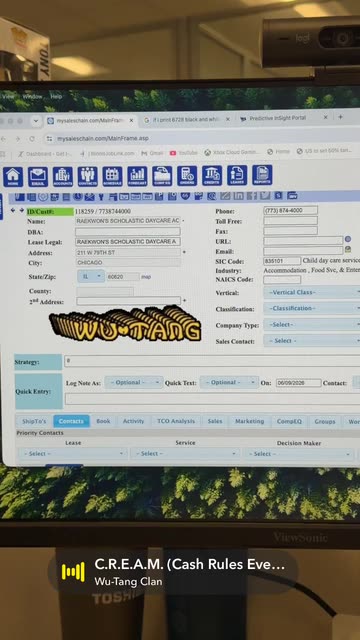Open the Help menu in menu bar

(x=56, y=97)
